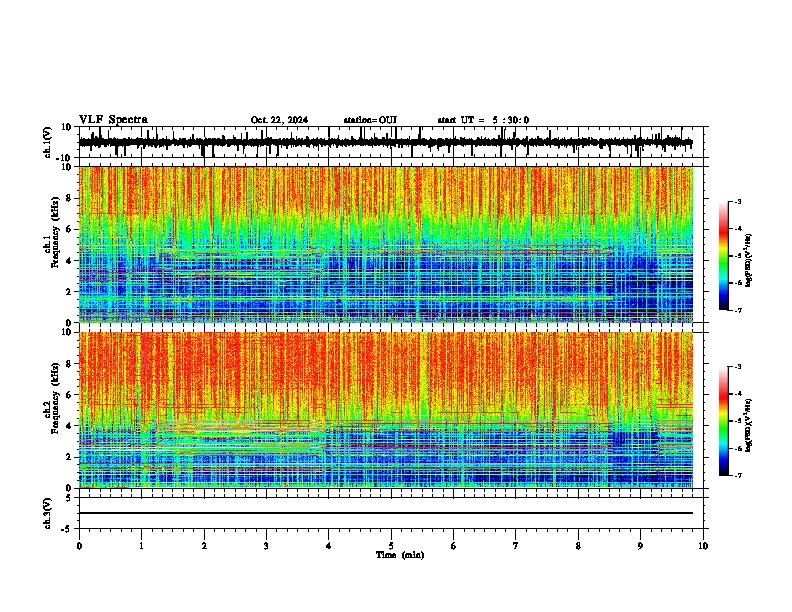792x612 pixels.
Task: Click the "-3" label on ch.1 color bar
Action: click(737, 202)
